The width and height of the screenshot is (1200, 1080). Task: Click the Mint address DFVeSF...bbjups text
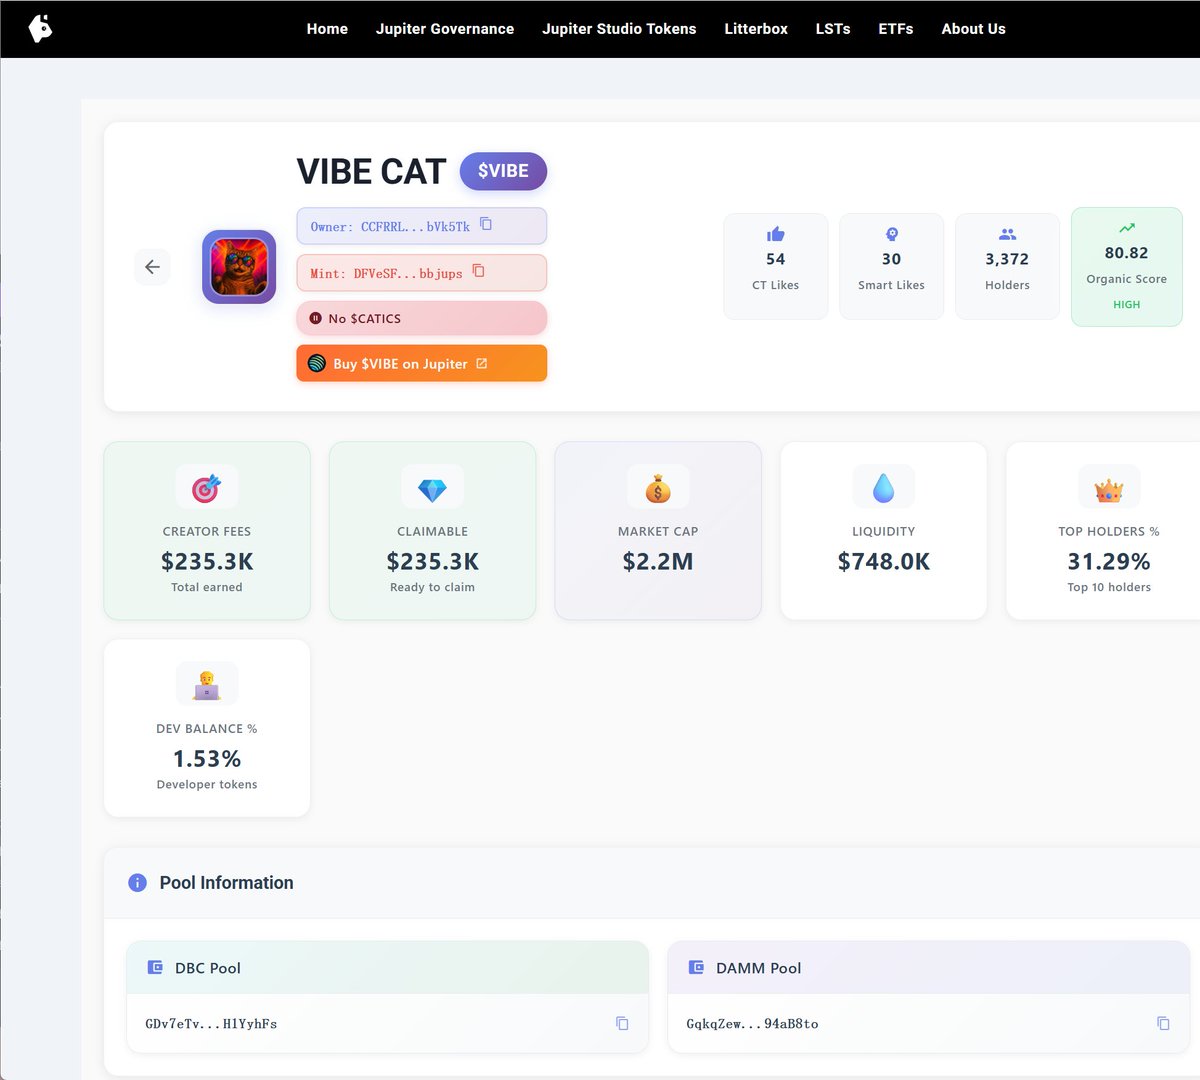point(408,273)
